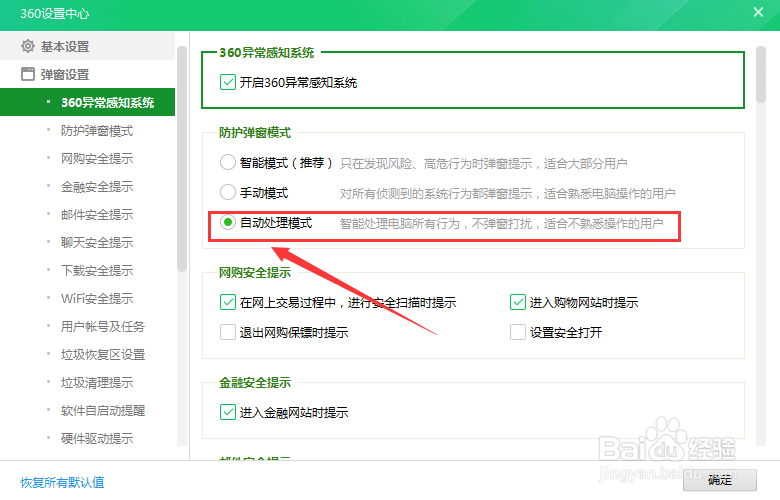
Task: Select 手动模式 radio button
Action: tap(228, 192)
